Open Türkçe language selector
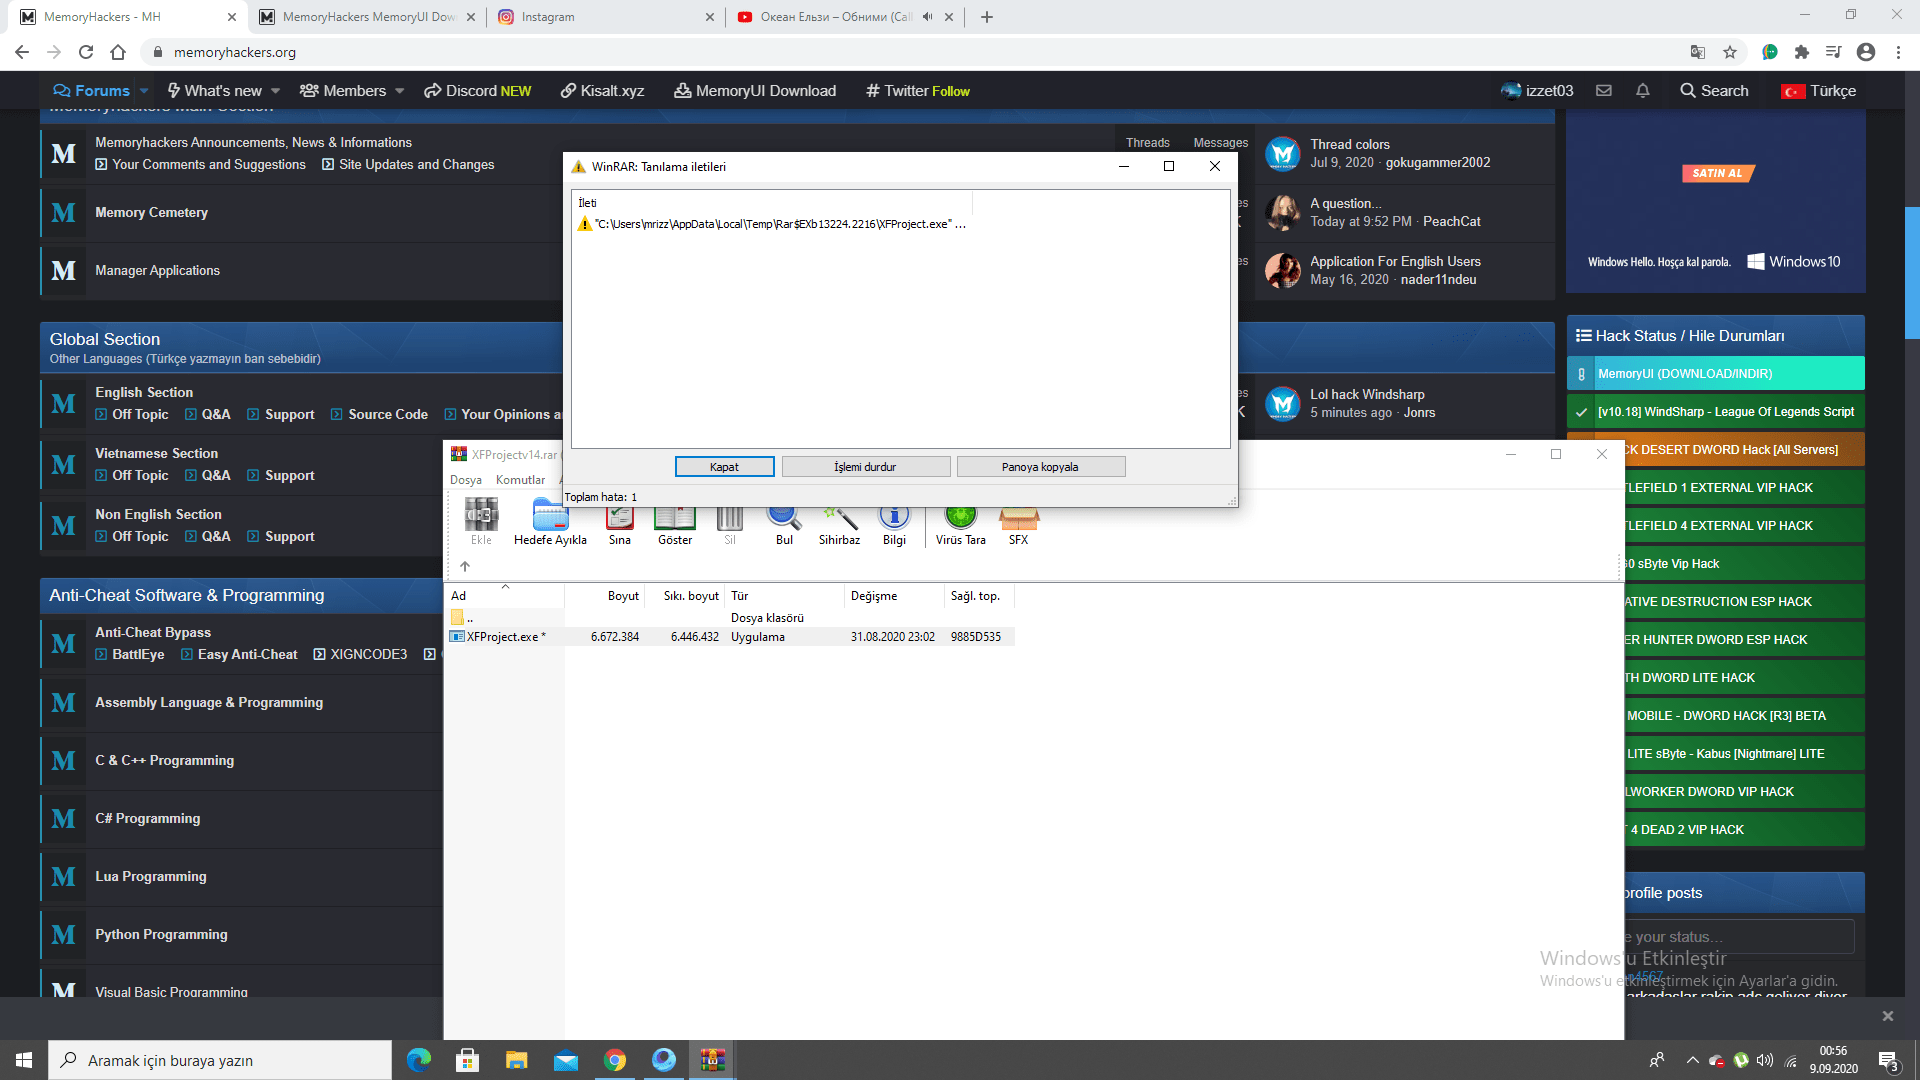This screenshot has width=1920, height=1080. tap(1819, 91)
